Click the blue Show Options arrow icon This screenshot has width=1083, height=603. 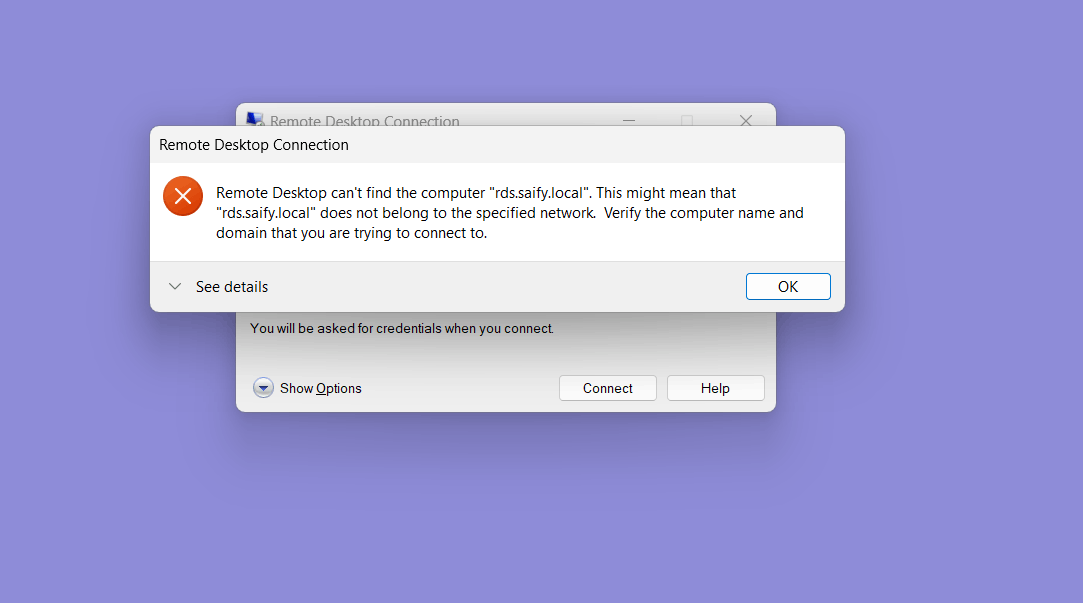(x=263, y=387)
